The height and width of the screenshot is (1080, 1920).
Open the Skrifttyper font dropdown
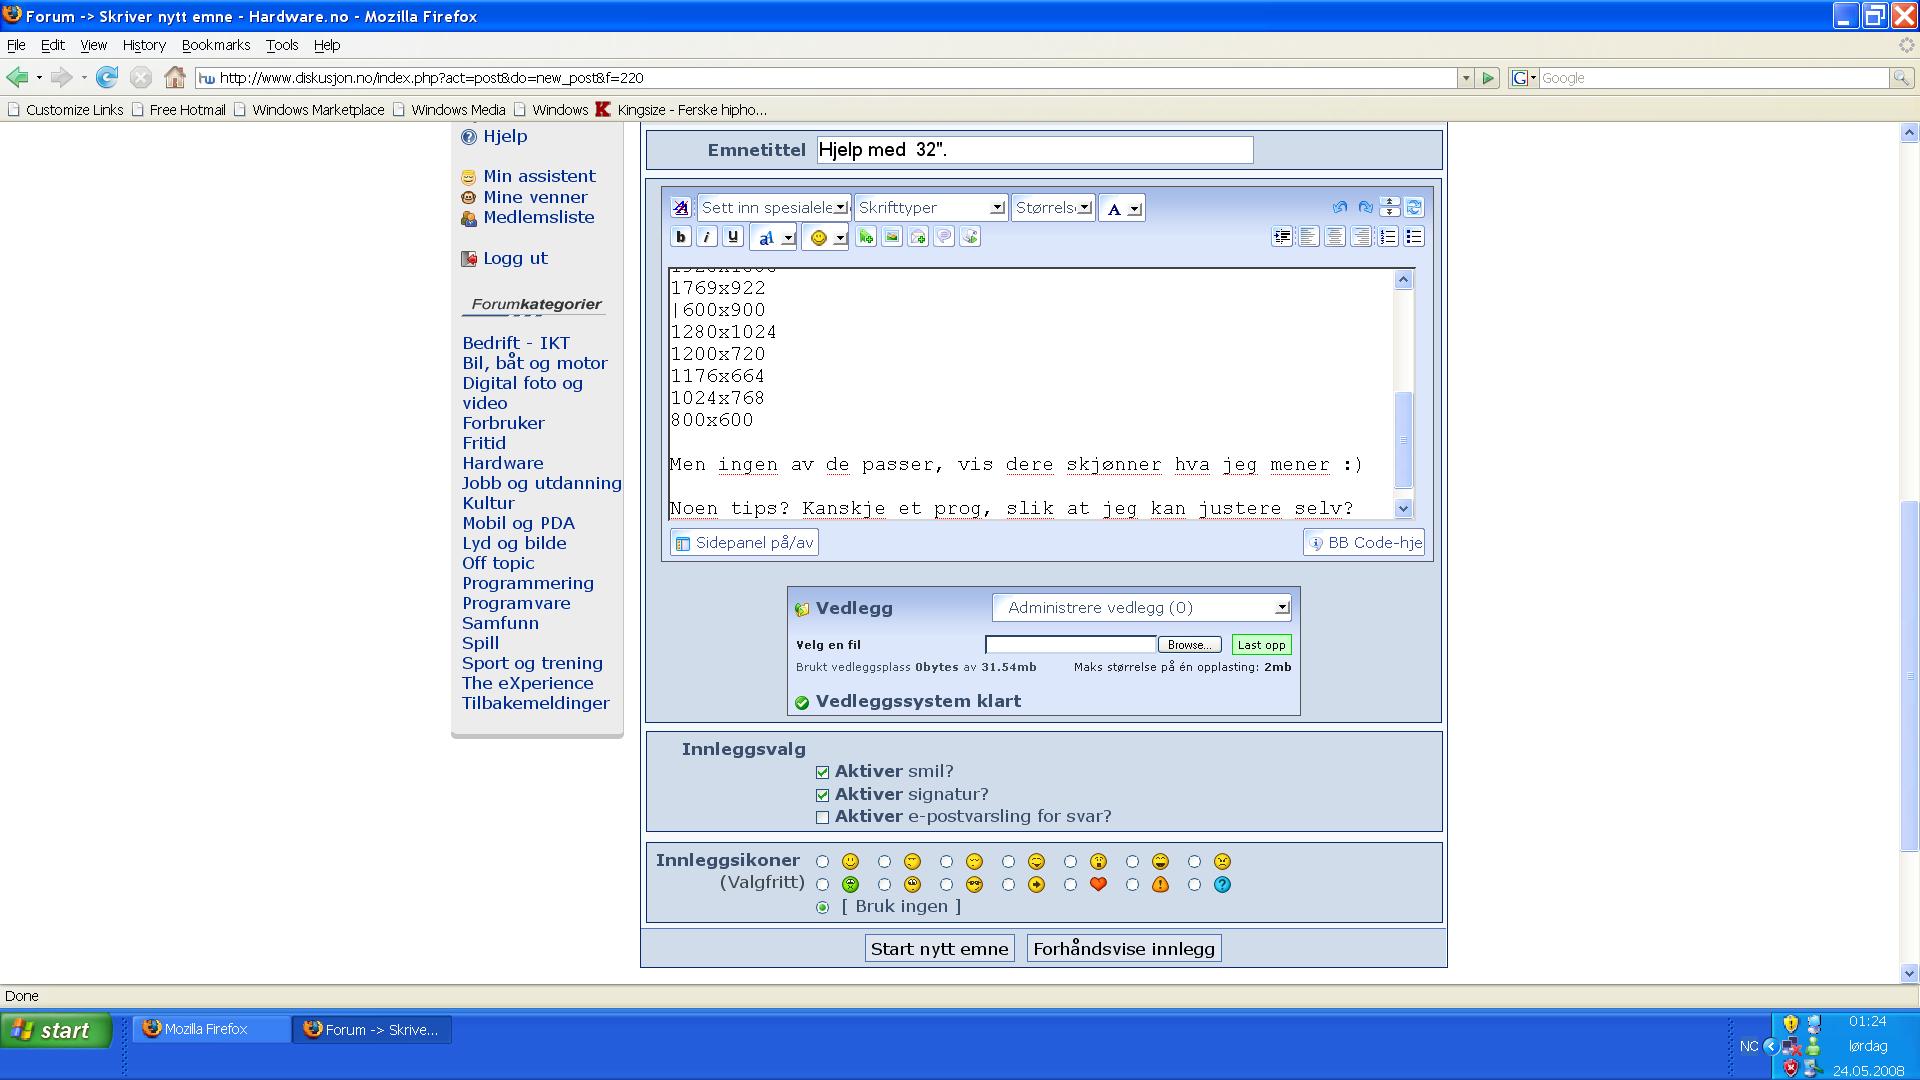tap(930, 207)
